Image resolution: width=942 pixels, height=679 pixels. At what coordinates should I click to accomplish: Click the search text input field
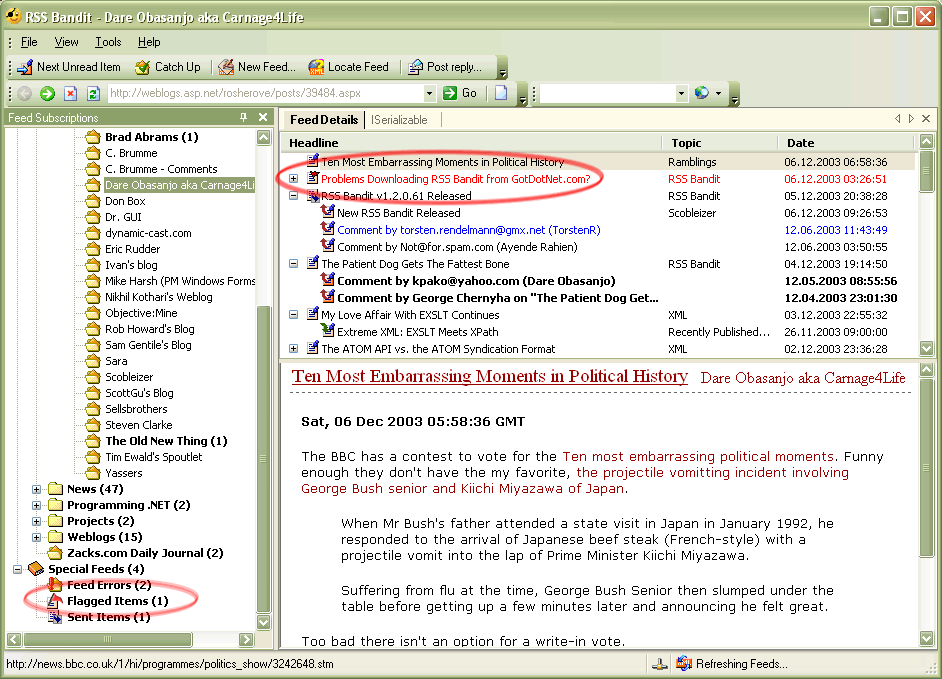coord(607,93)
